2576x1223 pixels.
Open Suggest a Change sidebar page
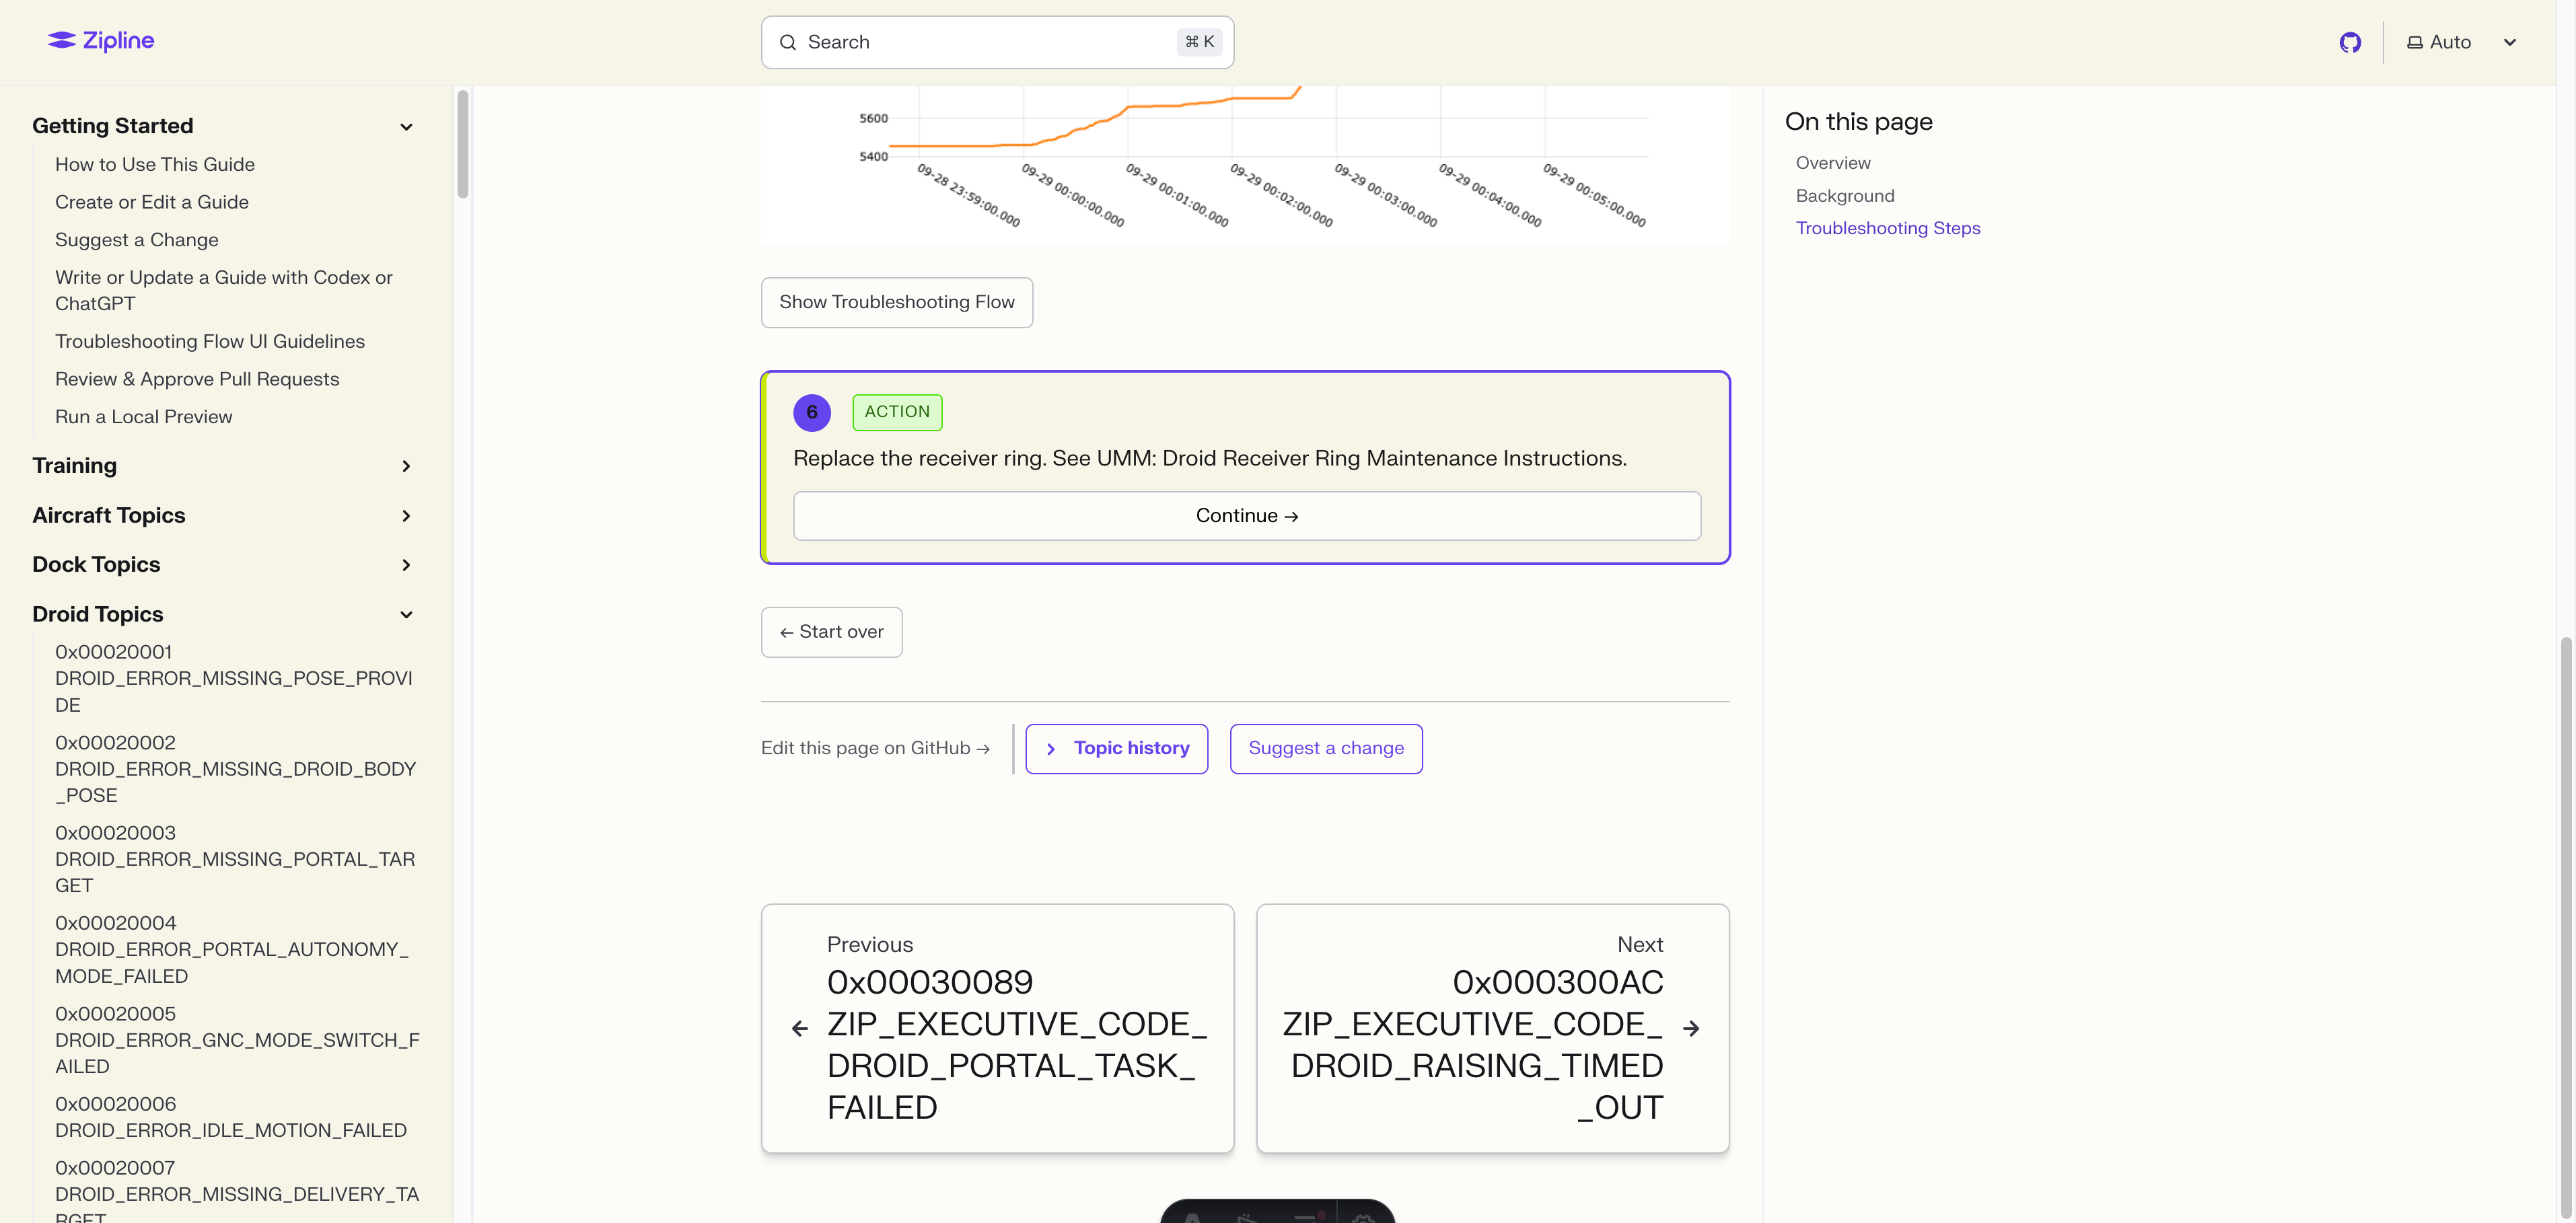point(137,240)
